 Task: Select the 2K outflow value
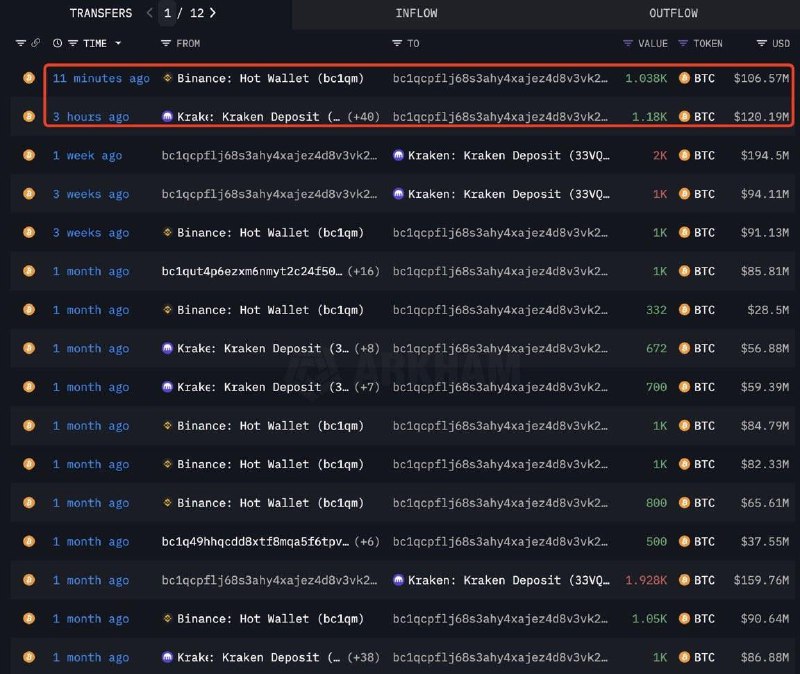coord(660,156)
